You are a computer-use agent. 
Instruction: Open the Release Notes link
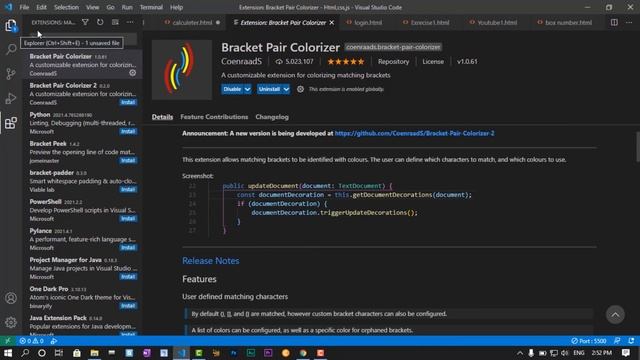(211, 261)
